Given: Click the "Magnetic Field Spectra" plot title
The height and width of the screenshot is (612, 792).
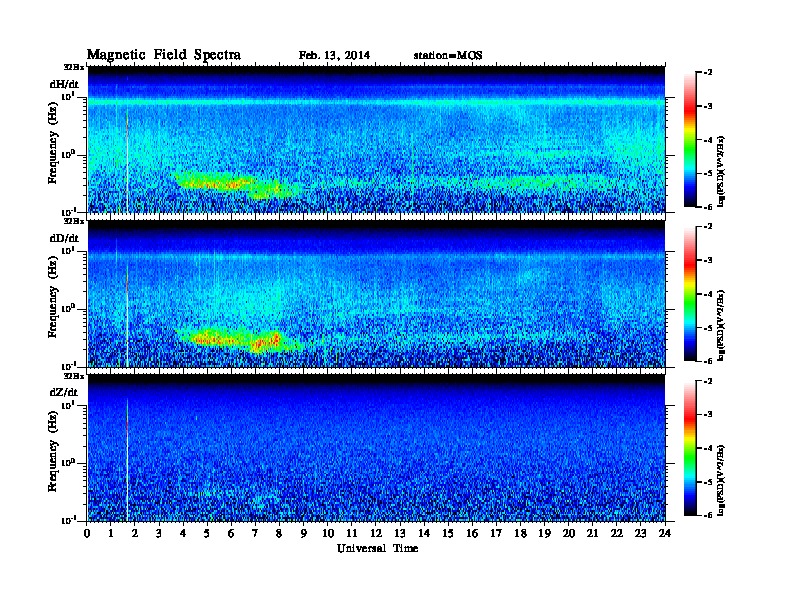Looking at the screenshot, I should click(164, 56).
